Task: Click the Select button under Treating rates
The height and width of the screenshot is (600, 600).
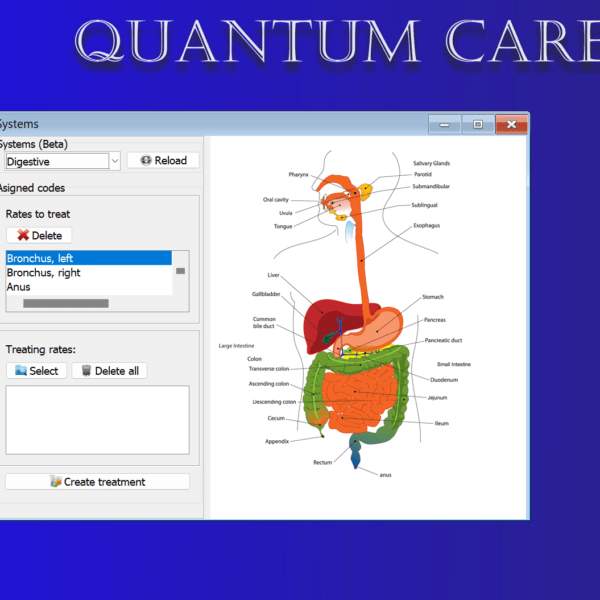Action: point(37,371)
